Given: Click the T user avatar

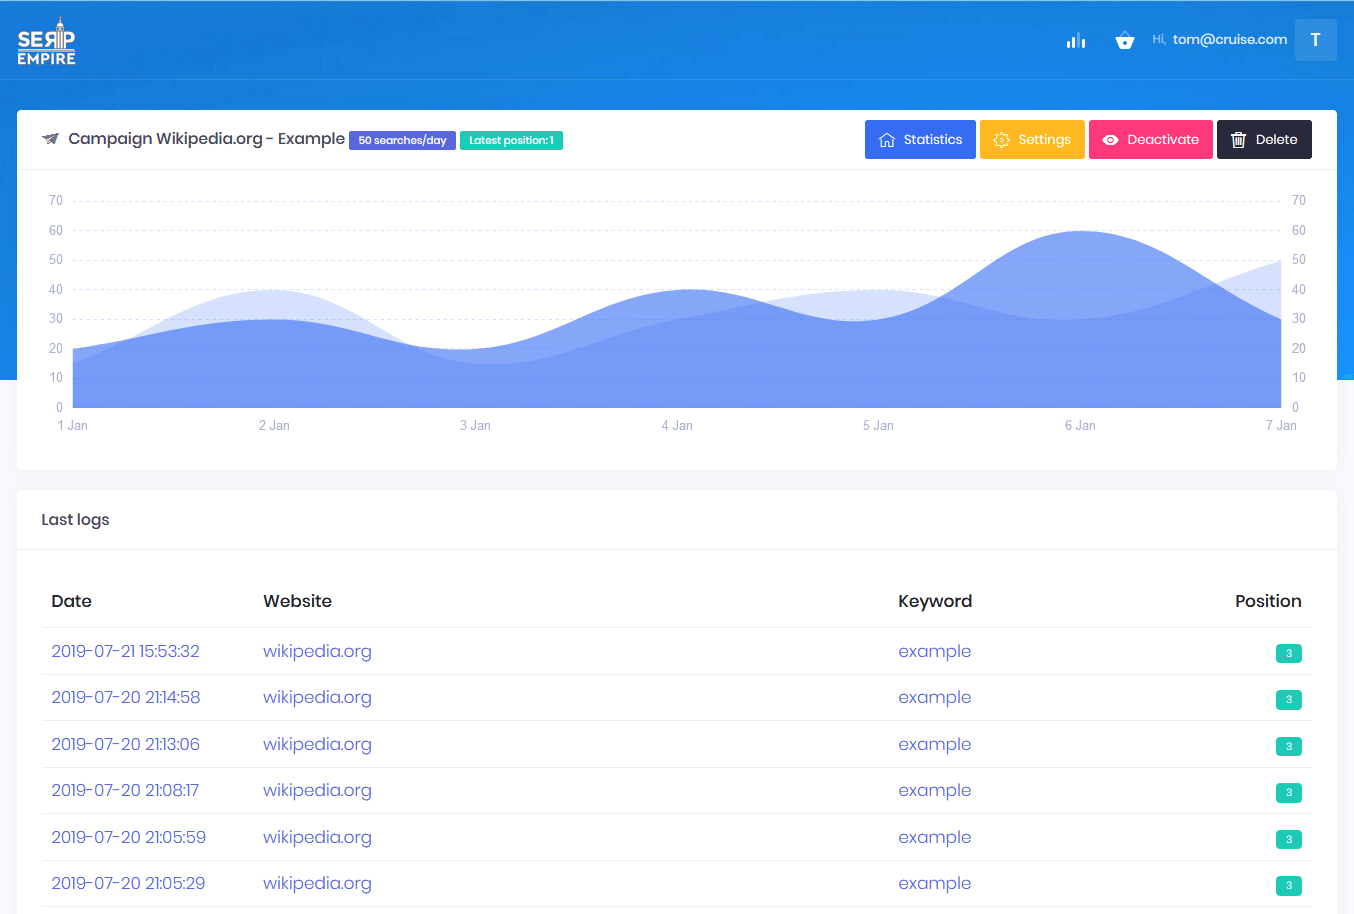Looking at the screenshot, I should tap(1315, 40).
